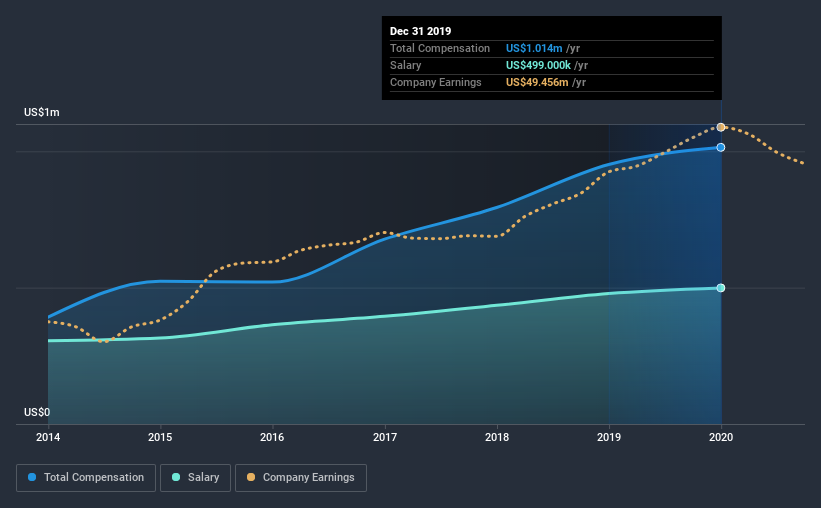
Task: Click the US$0 y-axis label
Action: pos(37,413)
